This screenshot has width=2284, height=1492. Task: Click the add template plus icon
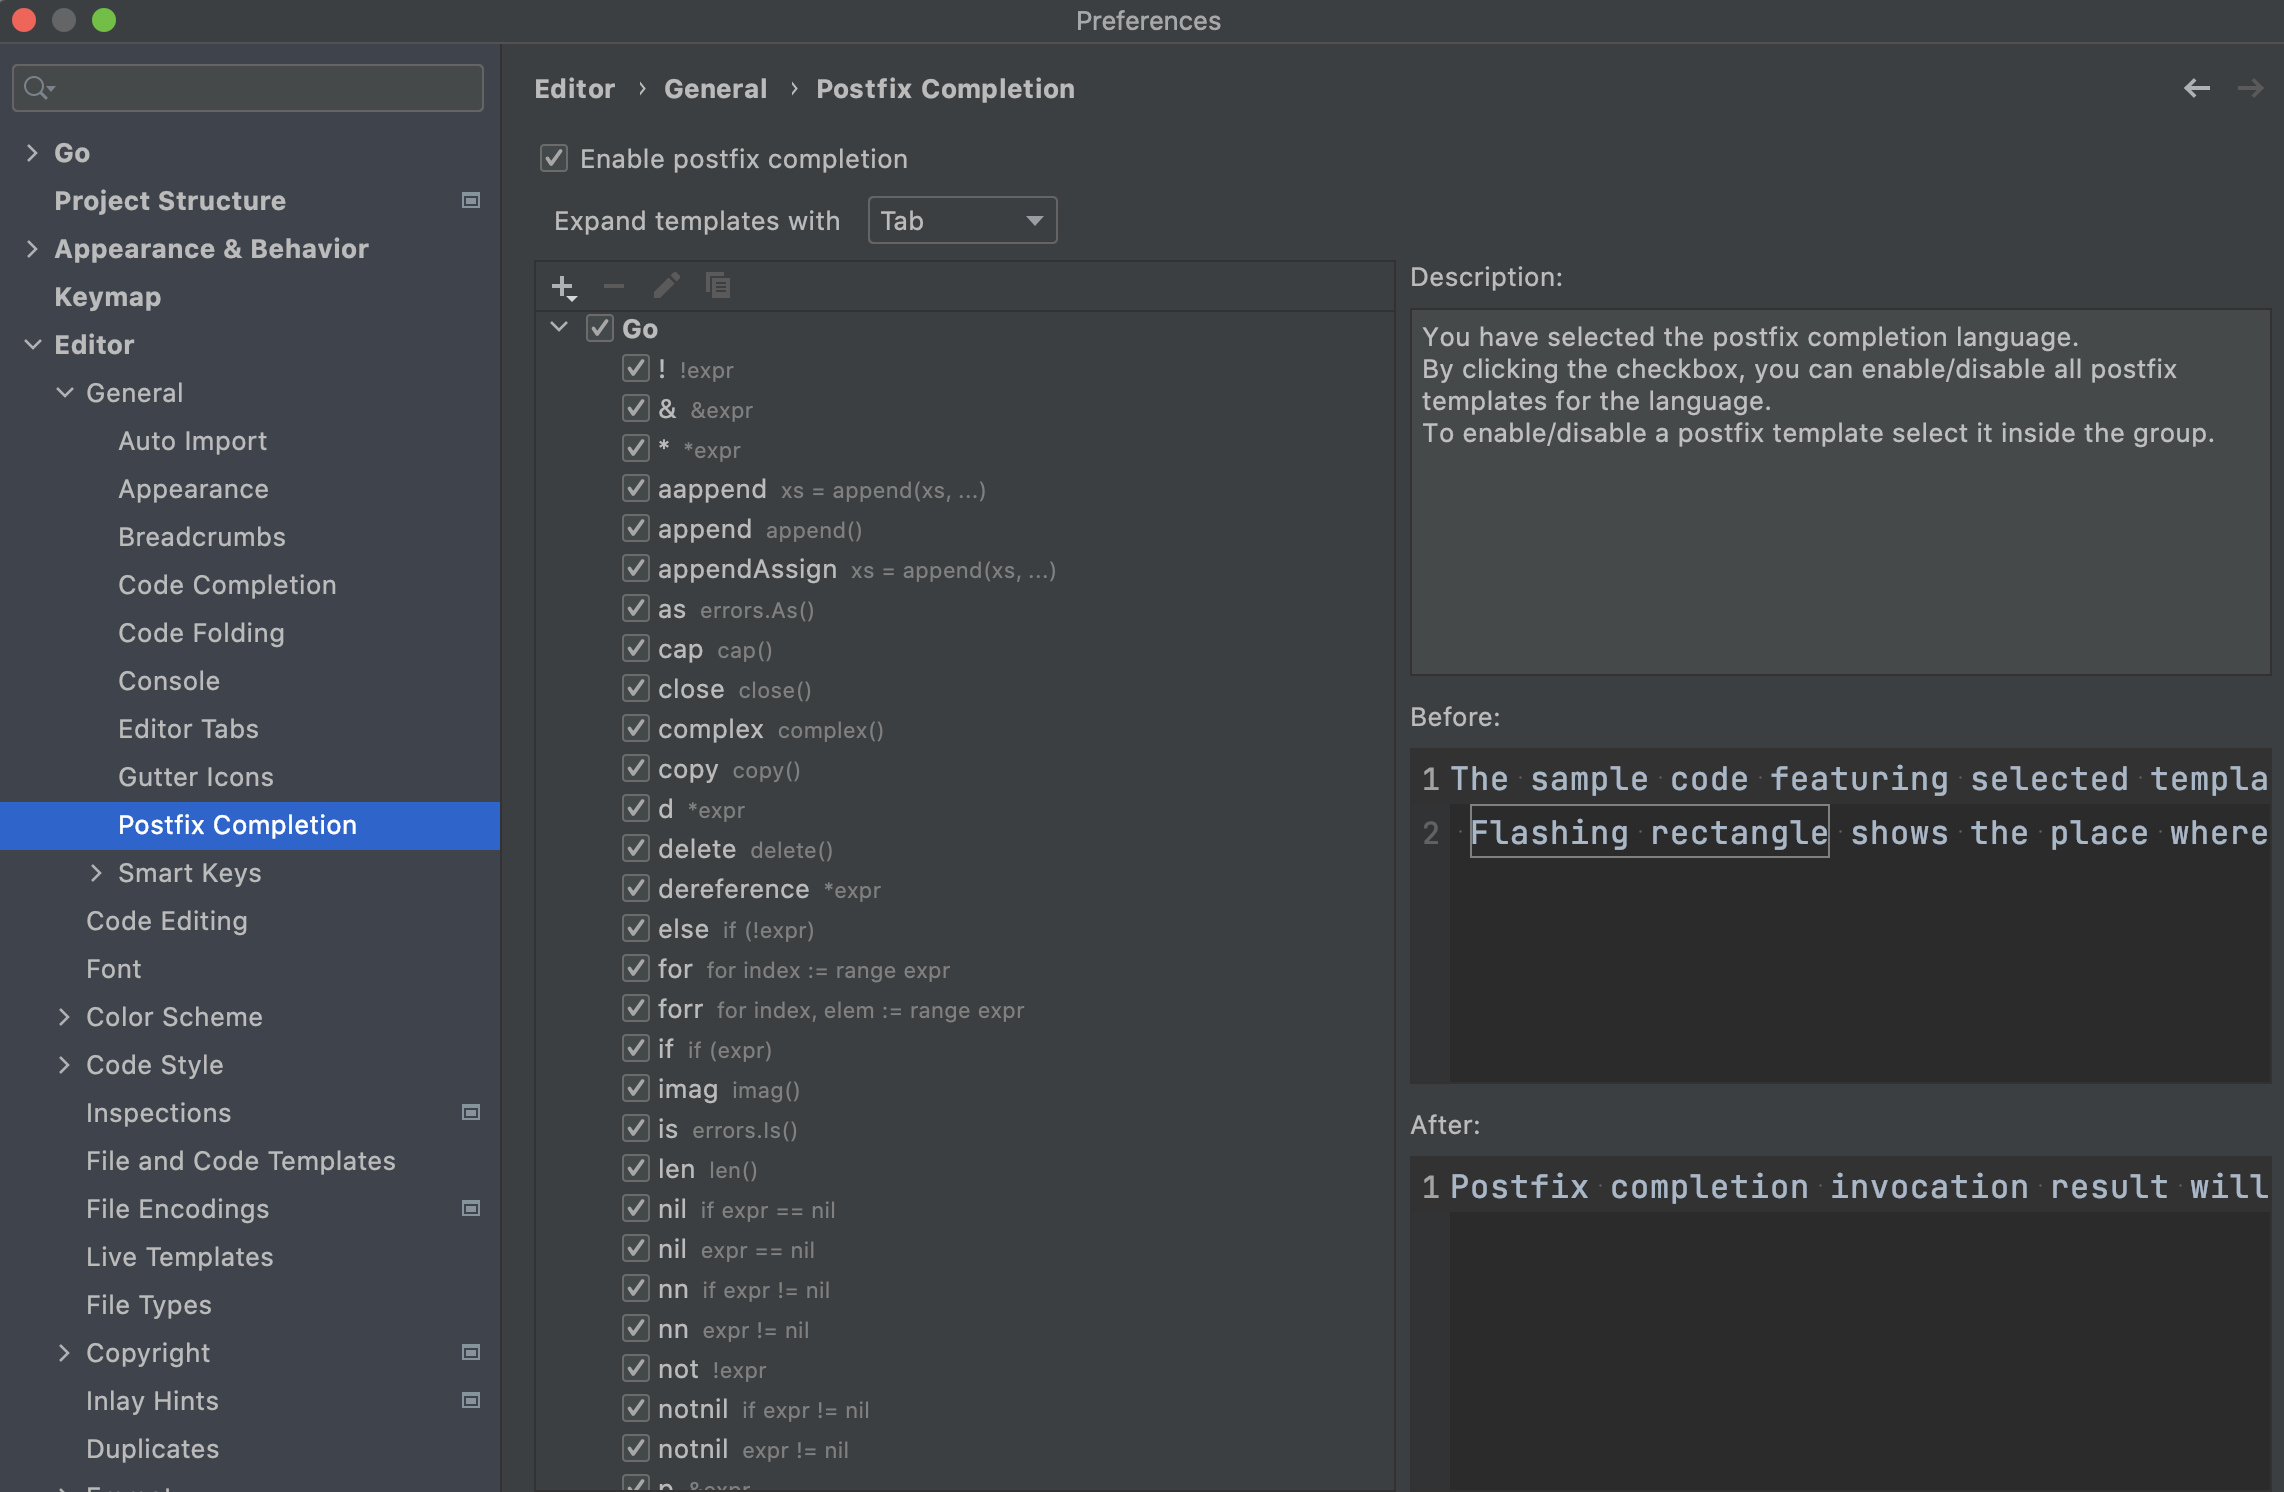(563, 287)
